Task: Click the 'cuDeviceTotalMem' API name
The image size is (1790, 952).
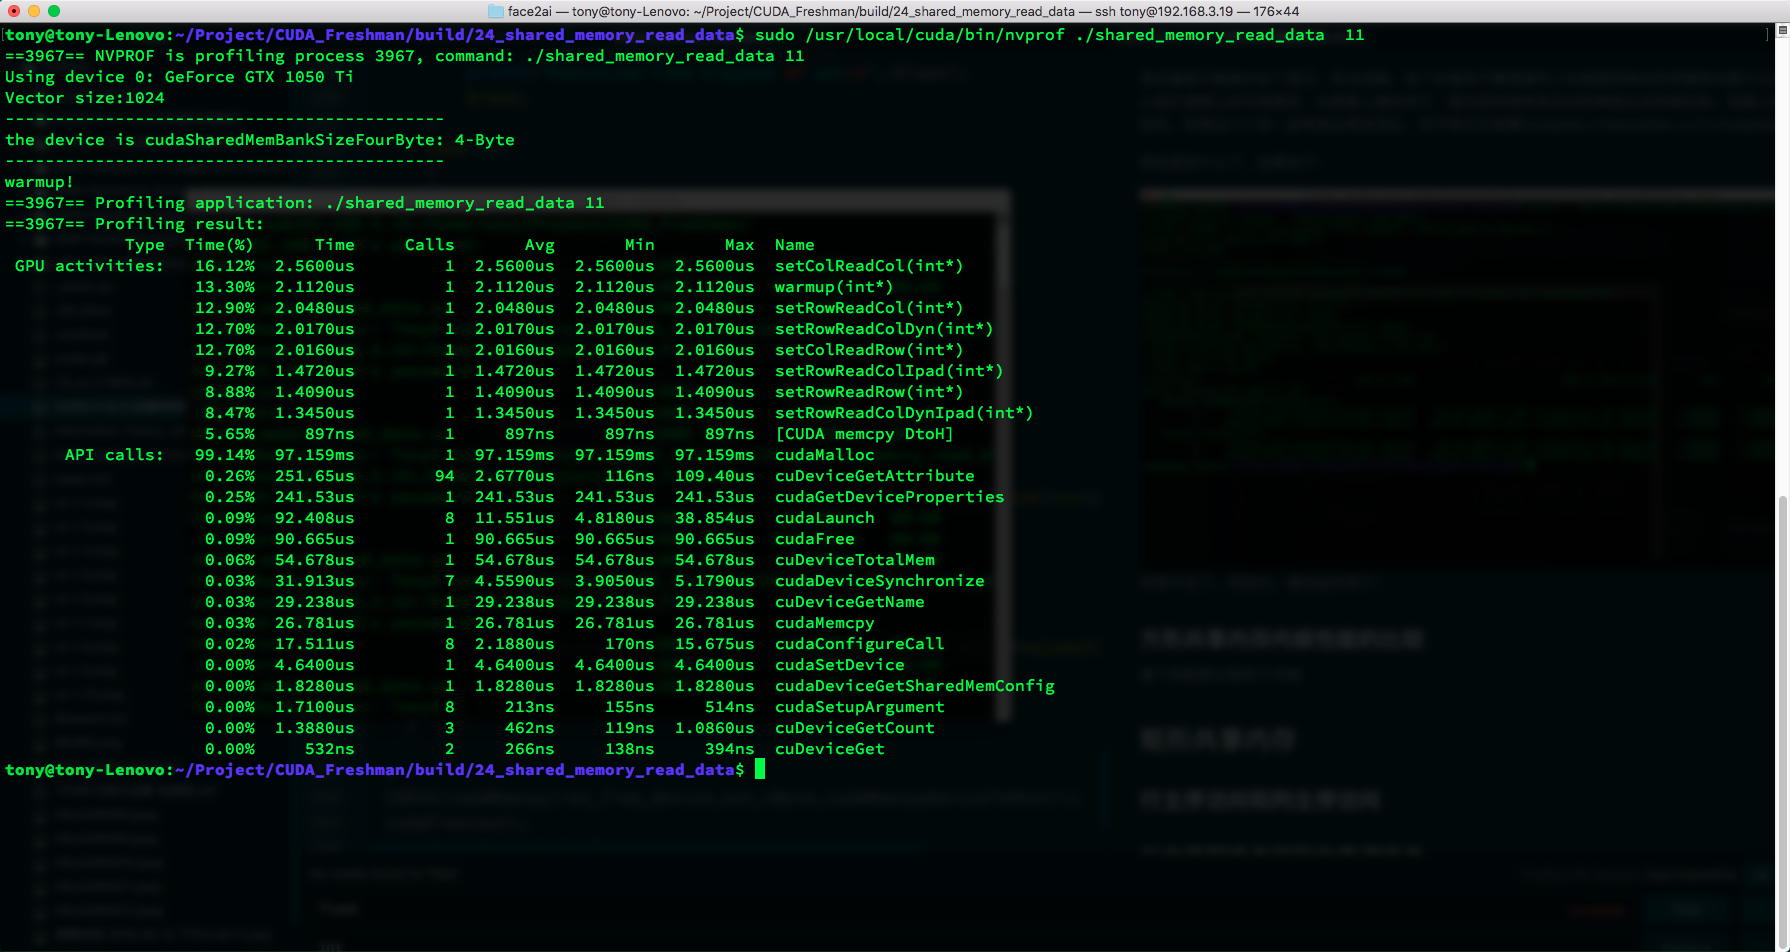Action: [854, 560]
